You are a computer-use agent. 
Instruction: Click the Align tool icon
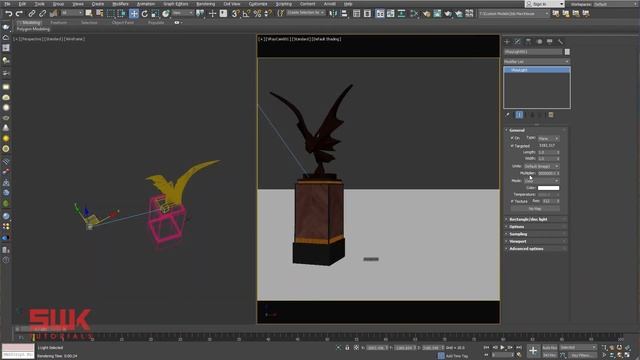[344, 13]
